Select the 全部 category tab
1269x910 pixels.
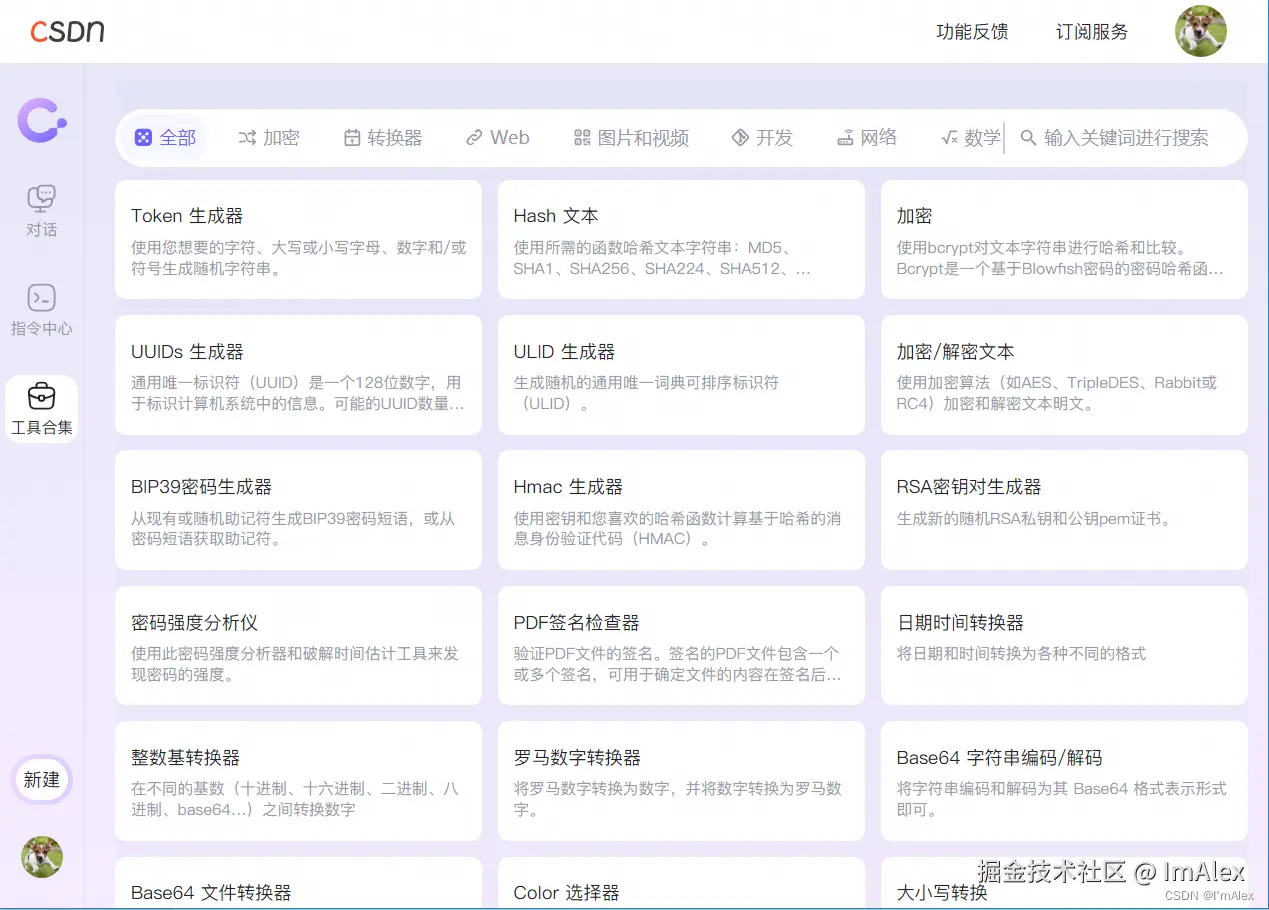[165, 138]
